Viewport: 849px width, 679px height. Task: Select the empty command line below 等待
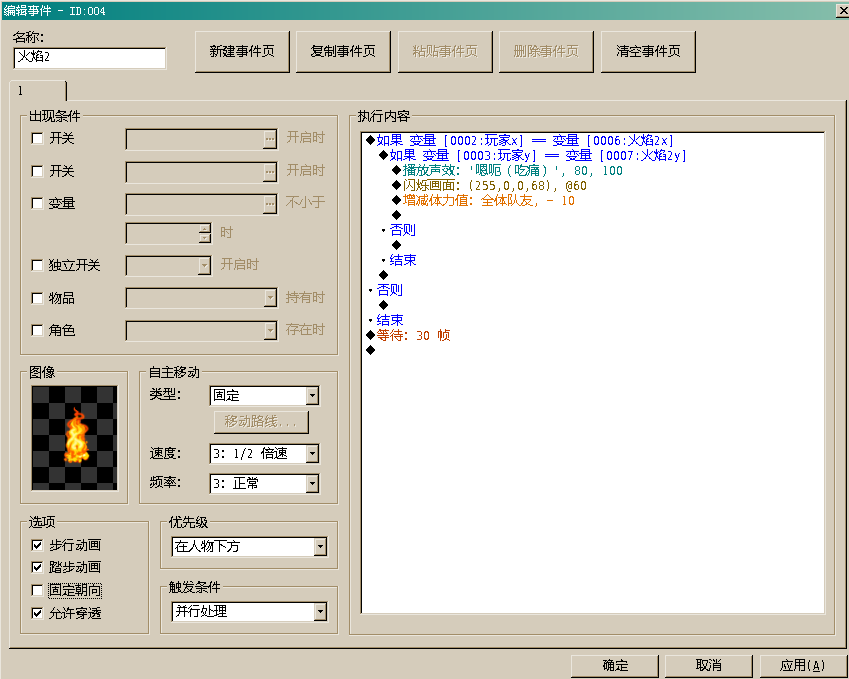point(371,350)
